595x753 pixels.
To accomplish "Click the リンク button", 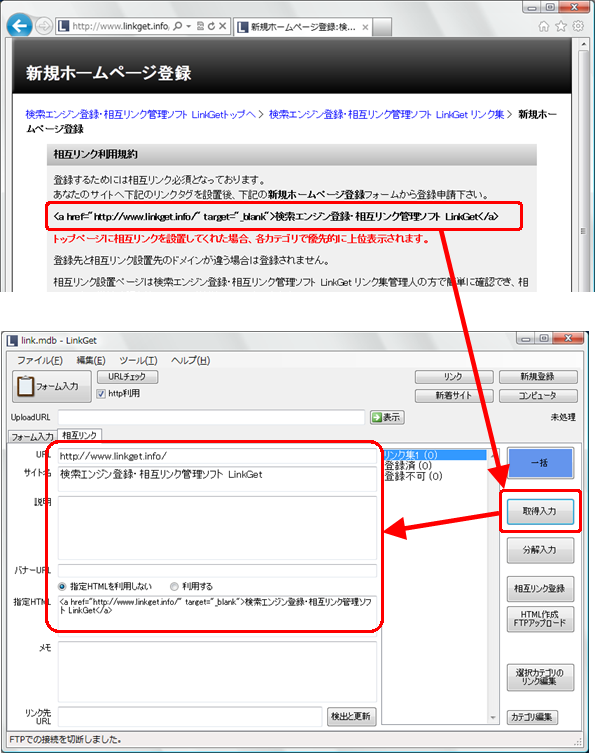I will (453, 377).
